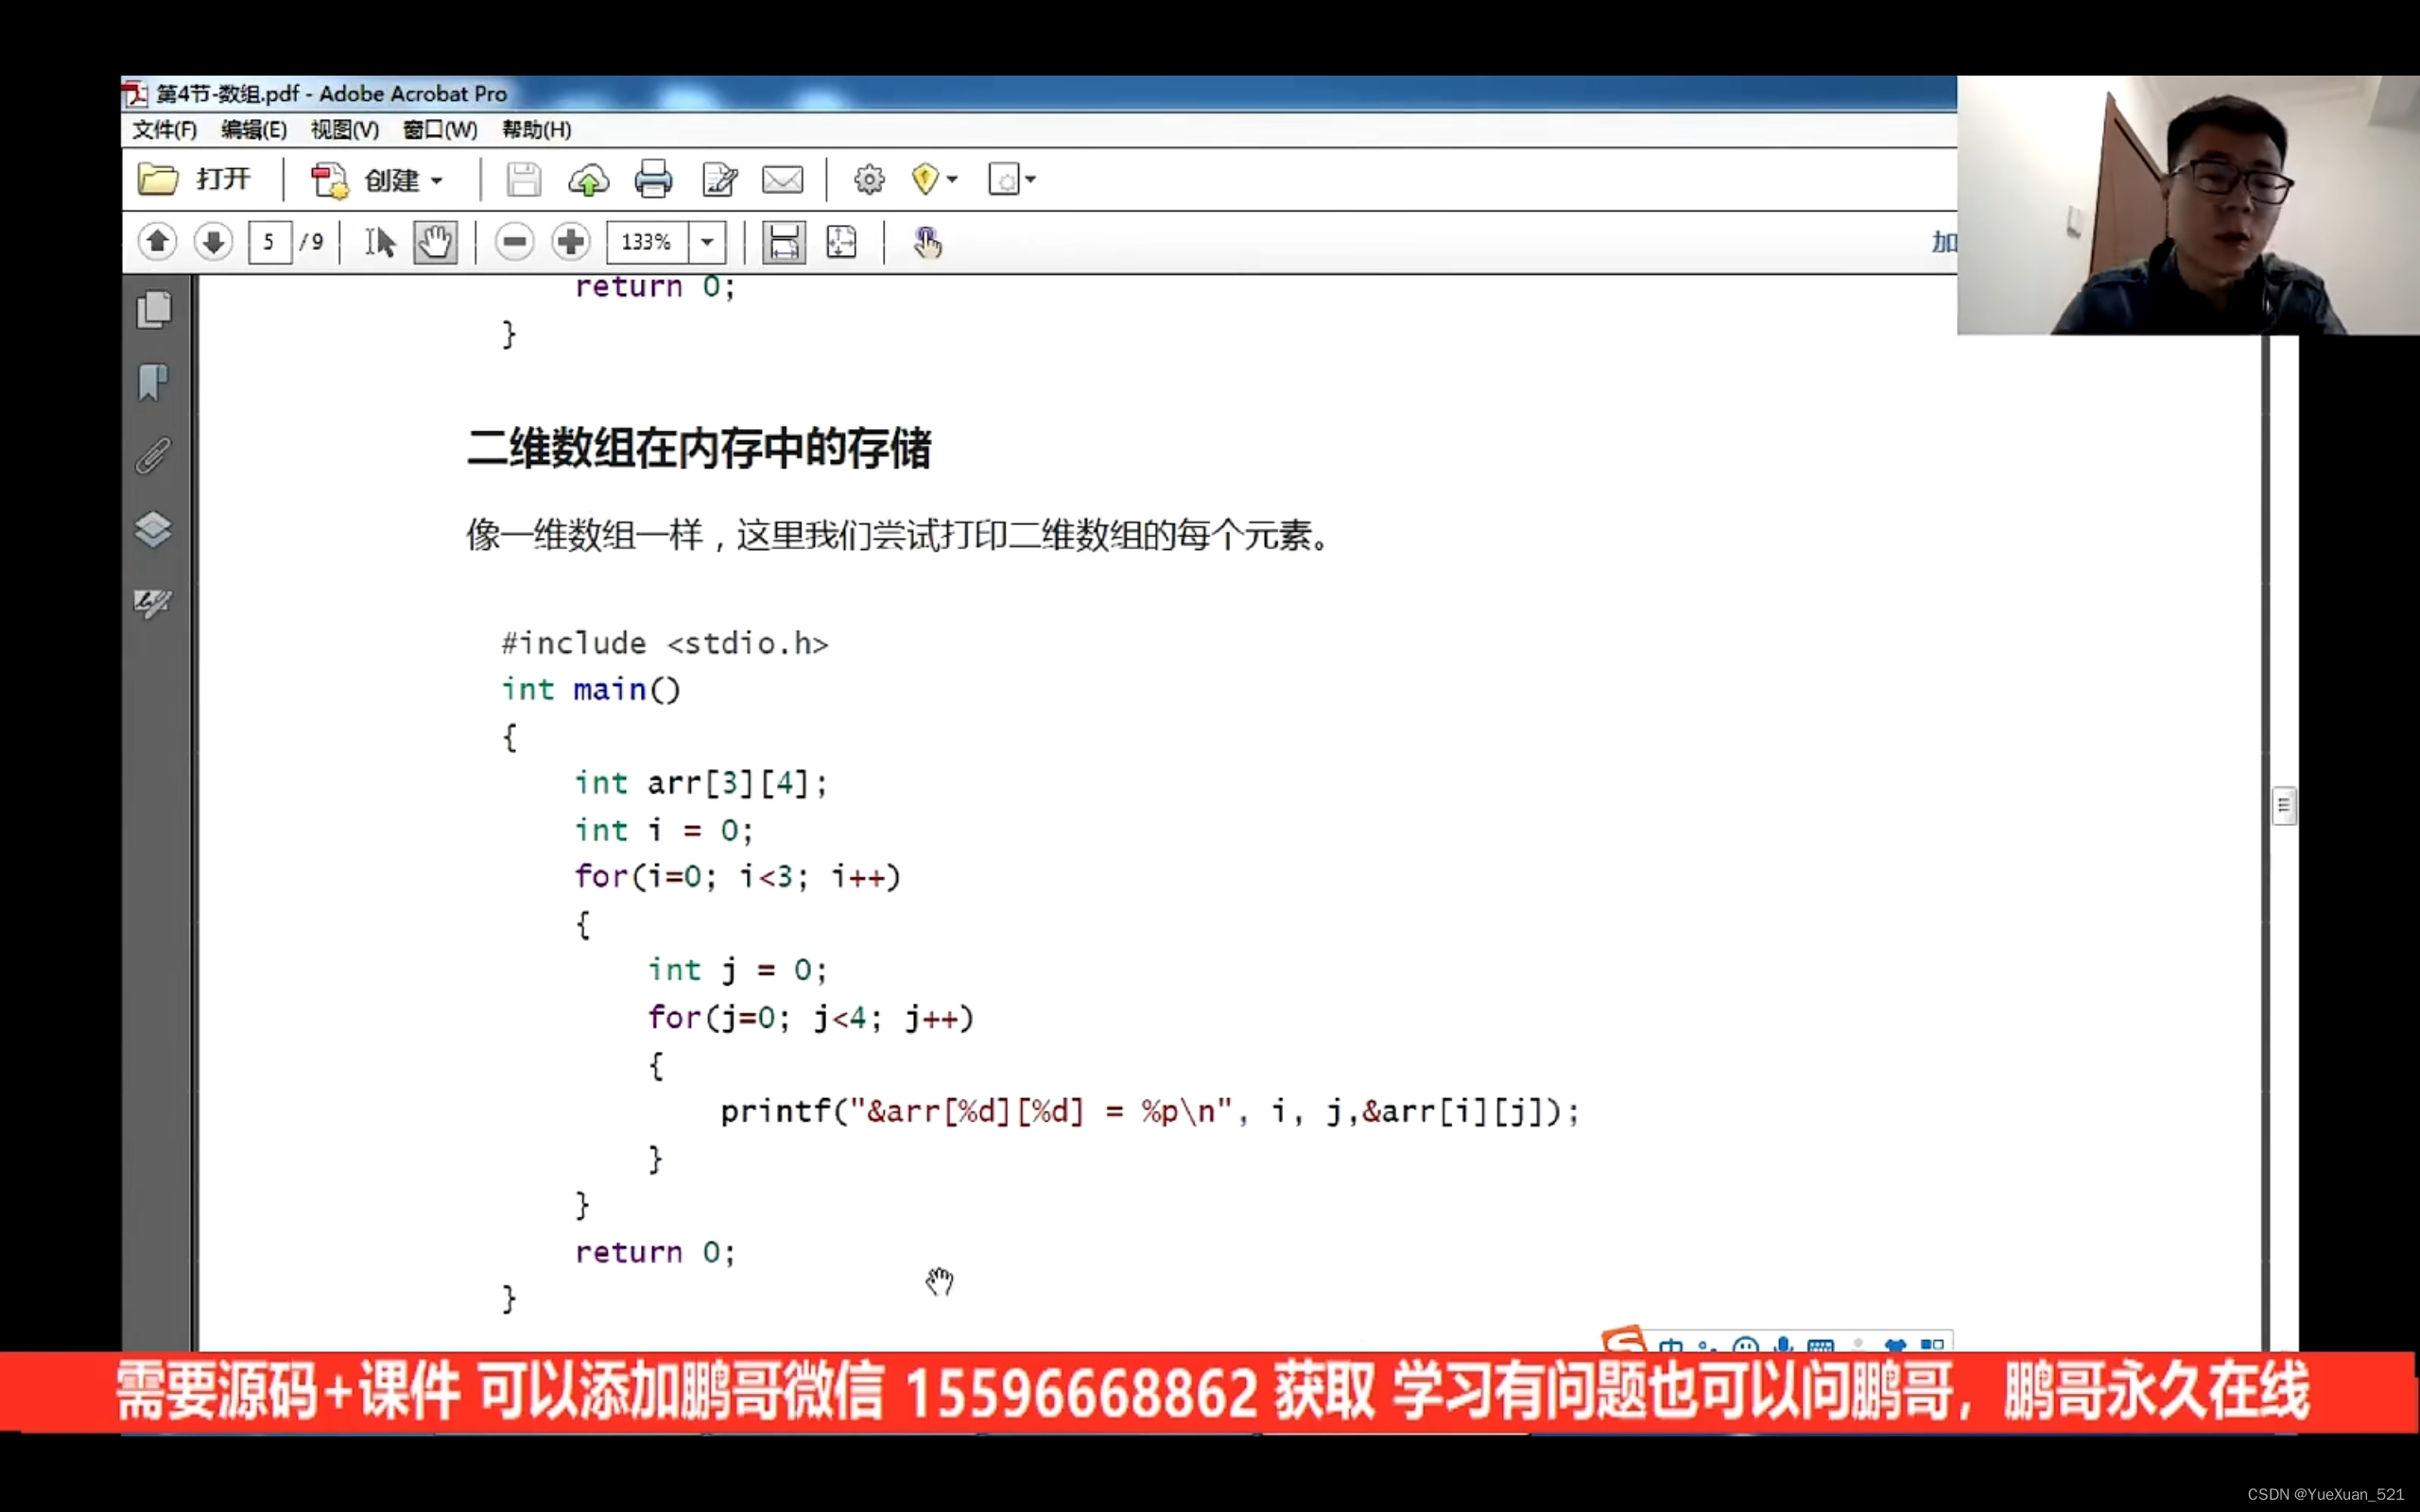Click the page number field showing 5
Image resolution: width=2420 pixels, height=1512 pixels.
270,242
